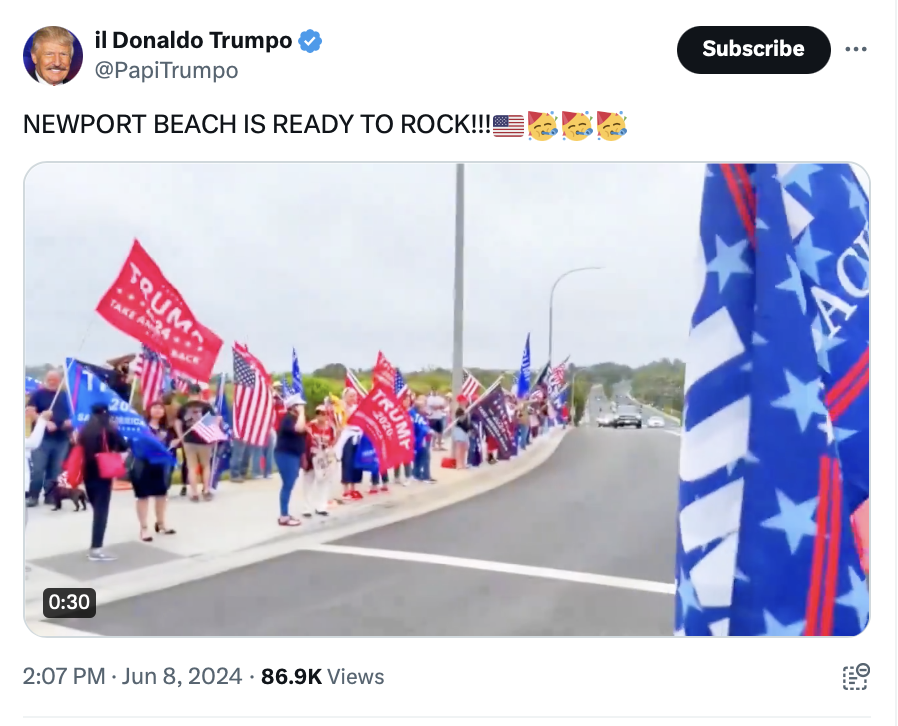Viewport: 898px width, 726px height.
Task: Open the display name il Donaldo Trumpo
Action: [x=194, y=41]
